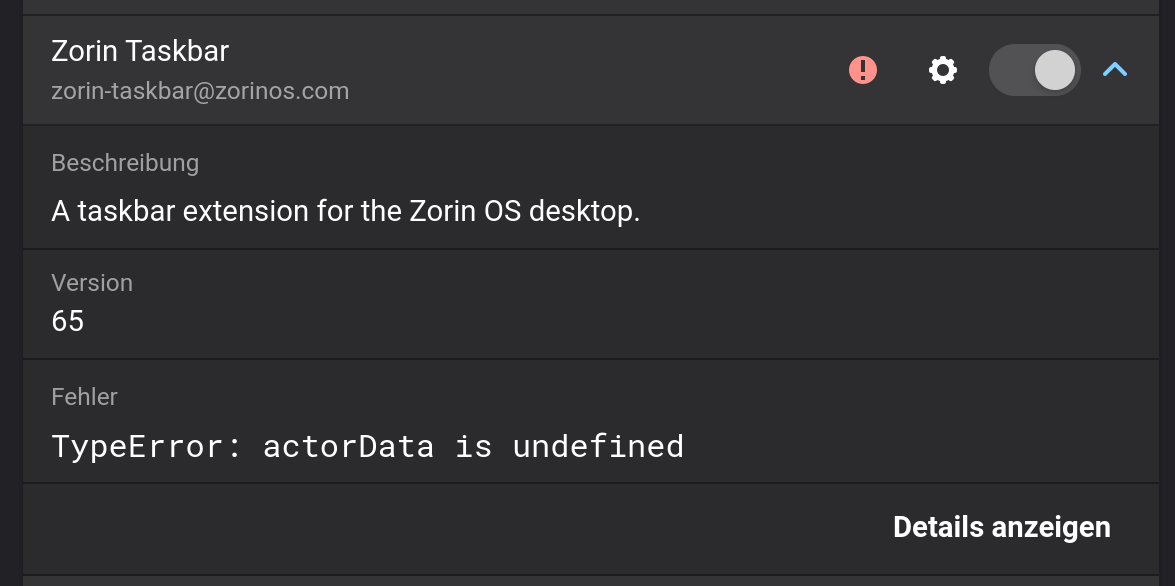Click the Version label
The height and width of the screenshot is (586, 1175).
click(92, 283)
